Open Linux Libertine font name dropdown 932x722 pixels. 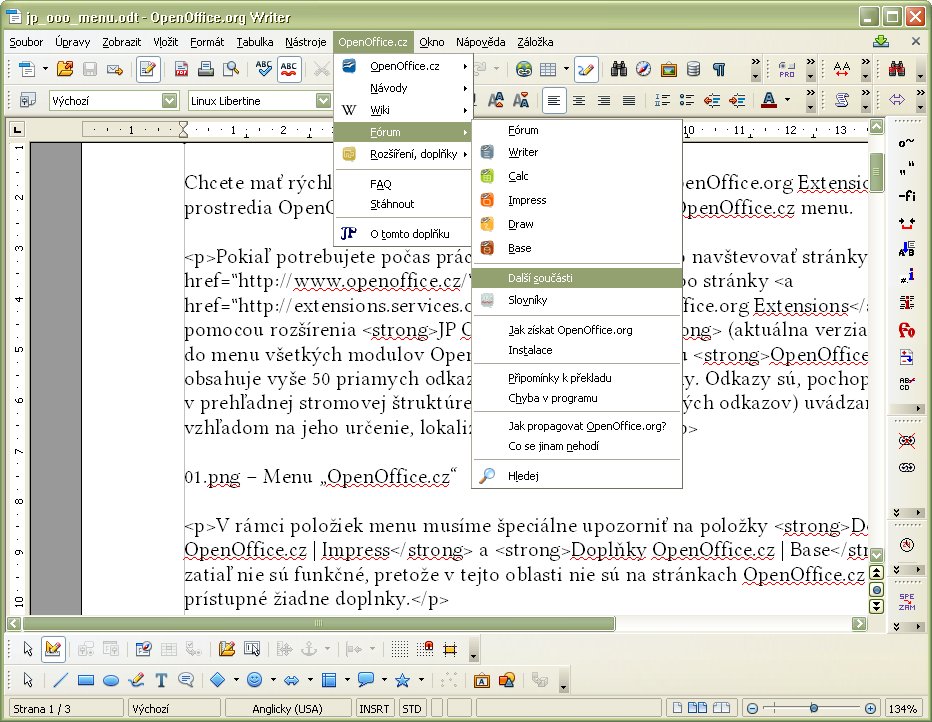(323, 100)
